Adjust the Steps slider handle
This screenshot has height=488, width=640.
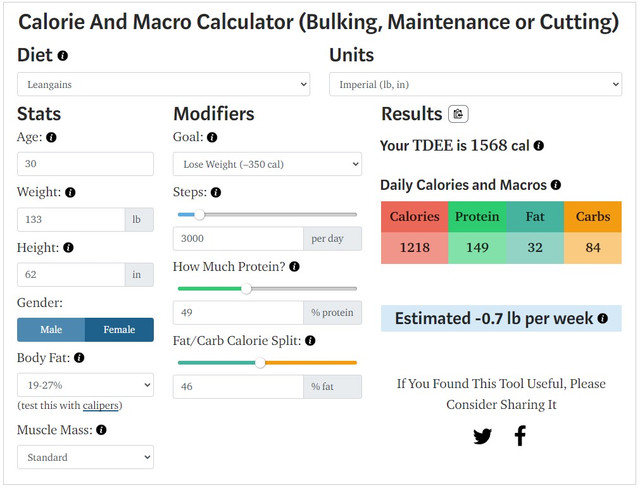199,214
